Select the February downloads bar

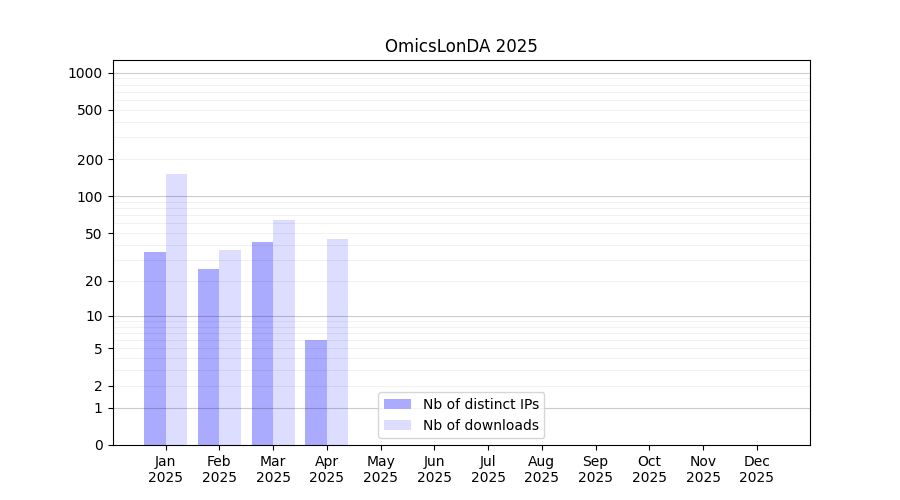click(x=230, y=347)
